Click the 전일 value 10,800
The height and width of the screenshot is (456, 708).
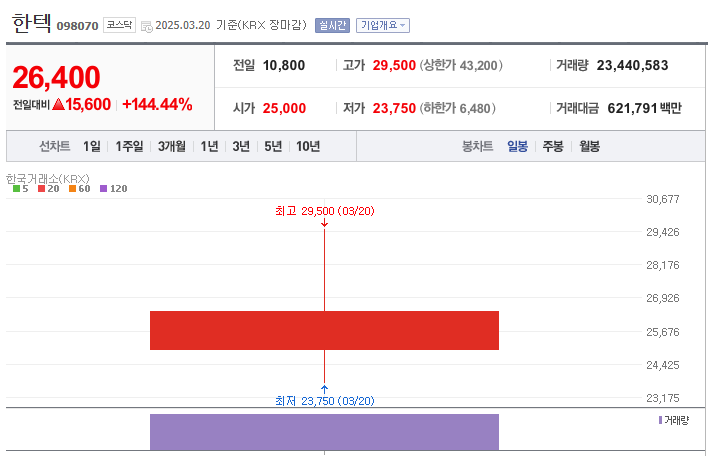click(x=284, y=65)
